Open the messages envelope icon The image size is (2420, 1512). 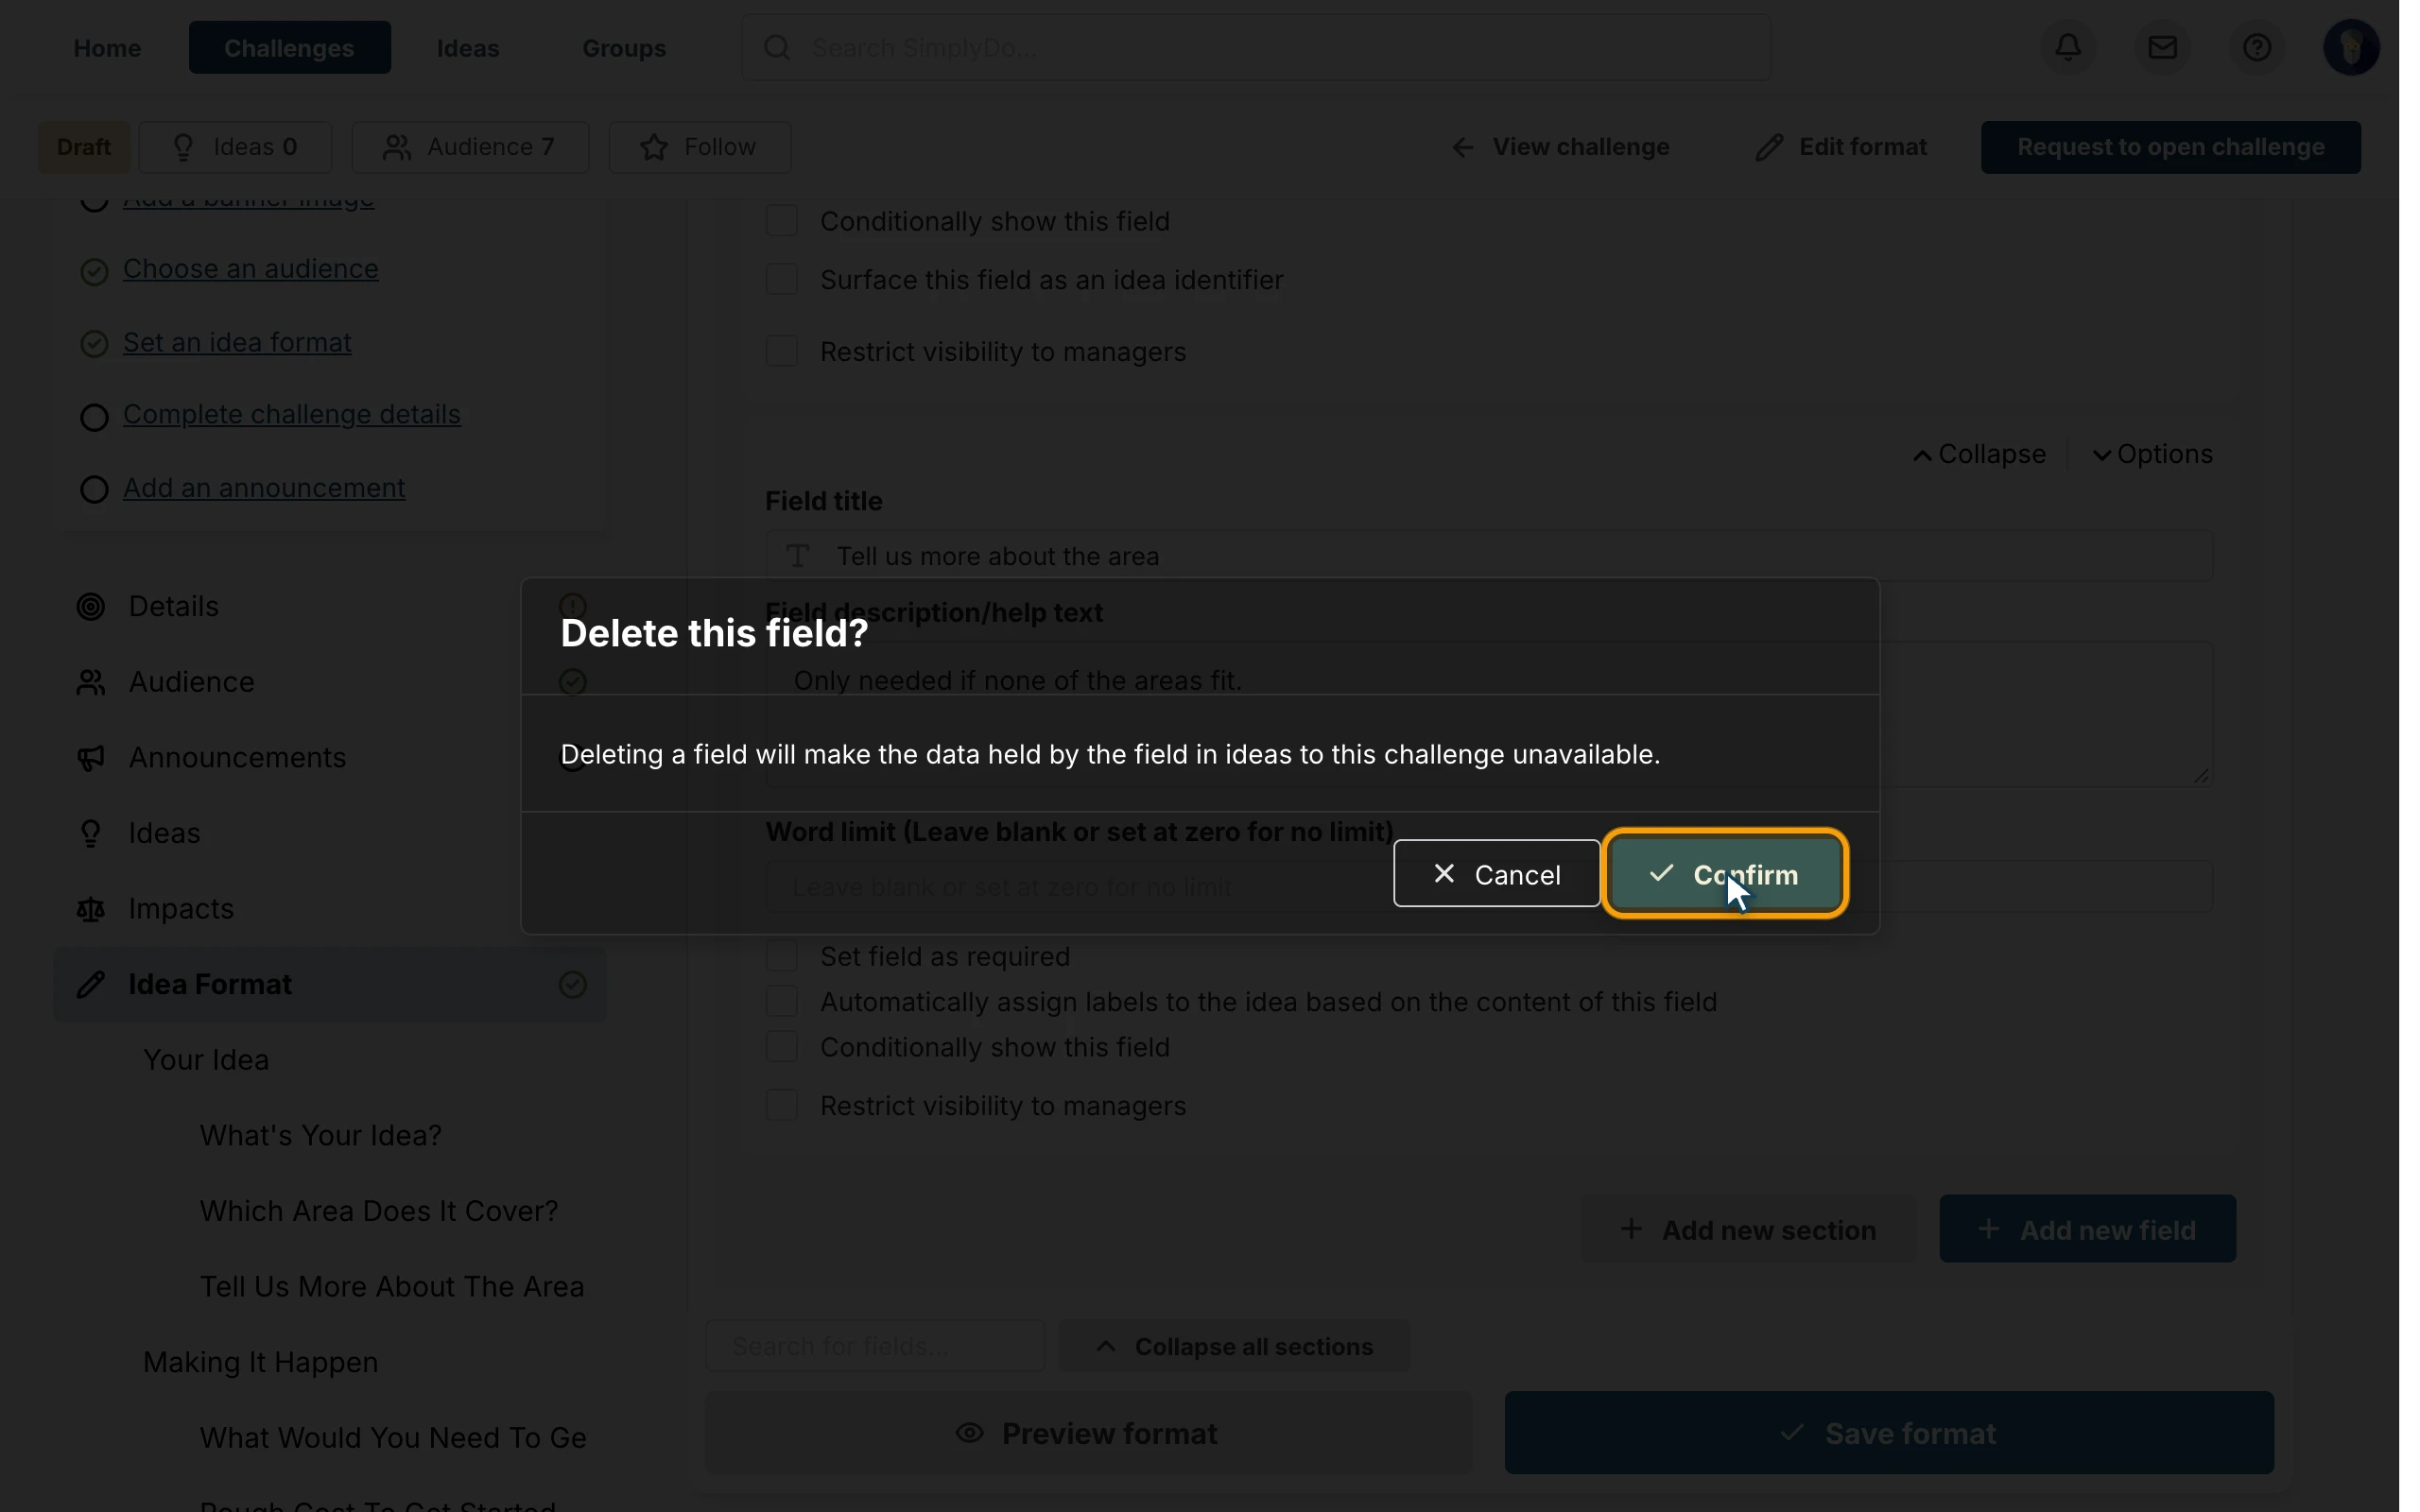click(2163, 47)
